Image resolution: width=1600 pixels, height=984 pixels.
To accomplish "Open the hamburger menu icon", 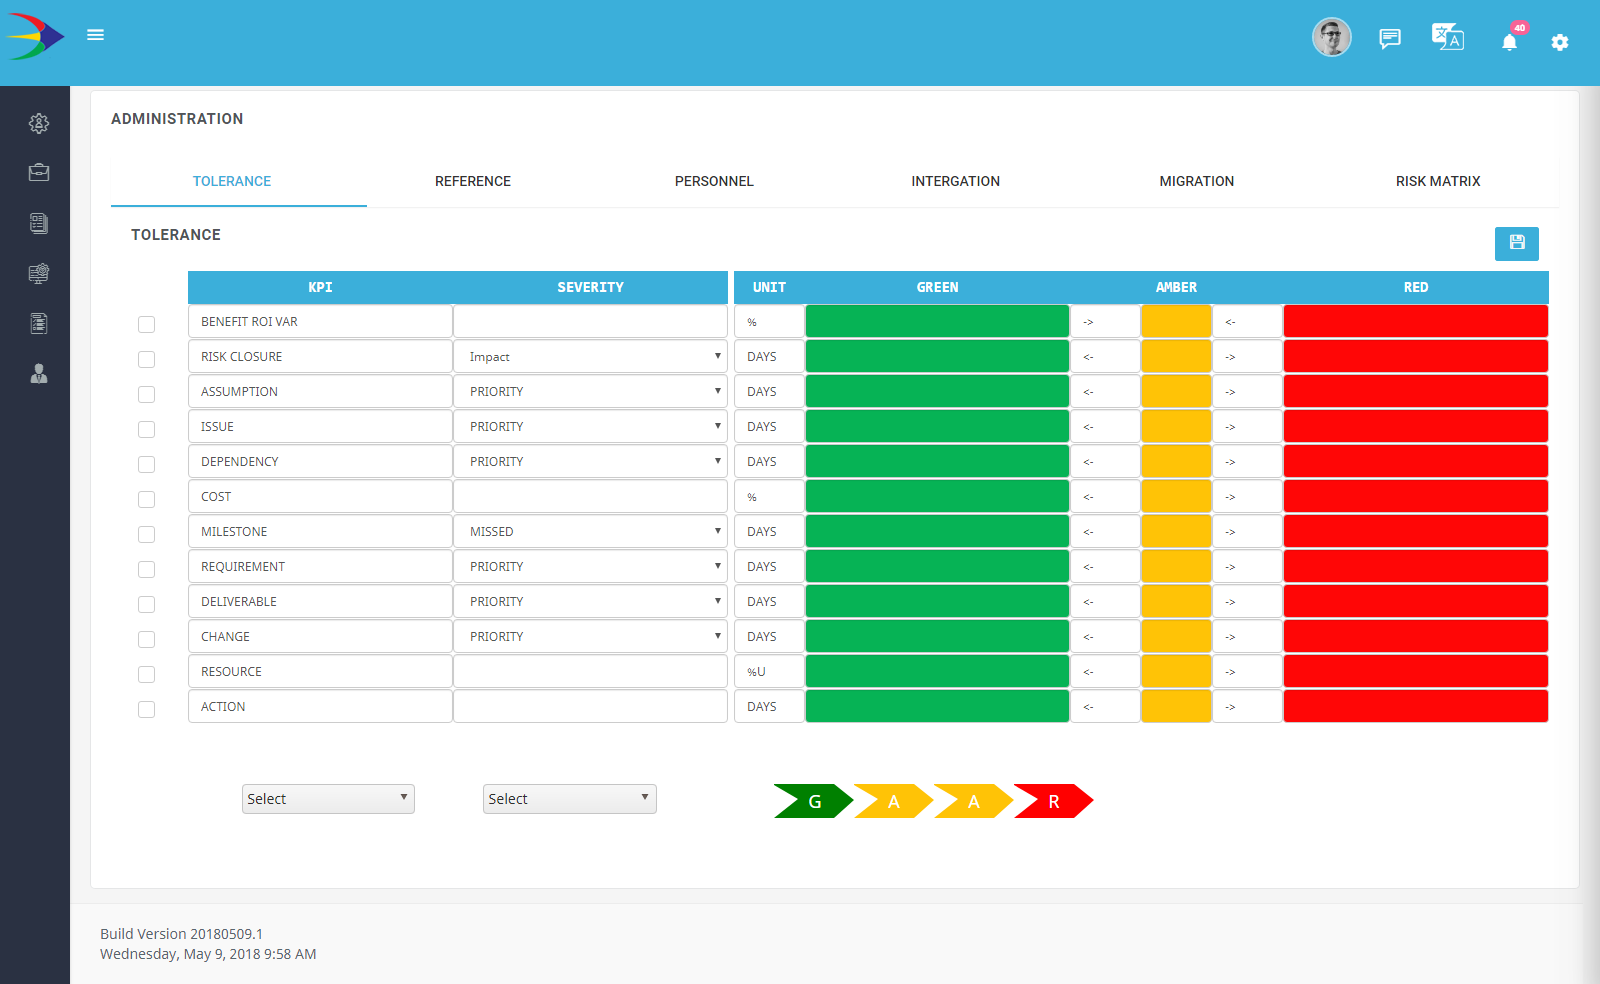I will coord(96,35).
